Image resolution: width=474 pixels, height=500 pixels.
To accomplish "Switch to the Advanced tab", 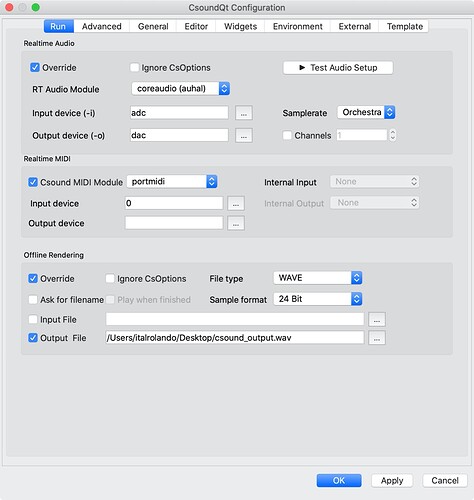I will click(x=101, y=26).
